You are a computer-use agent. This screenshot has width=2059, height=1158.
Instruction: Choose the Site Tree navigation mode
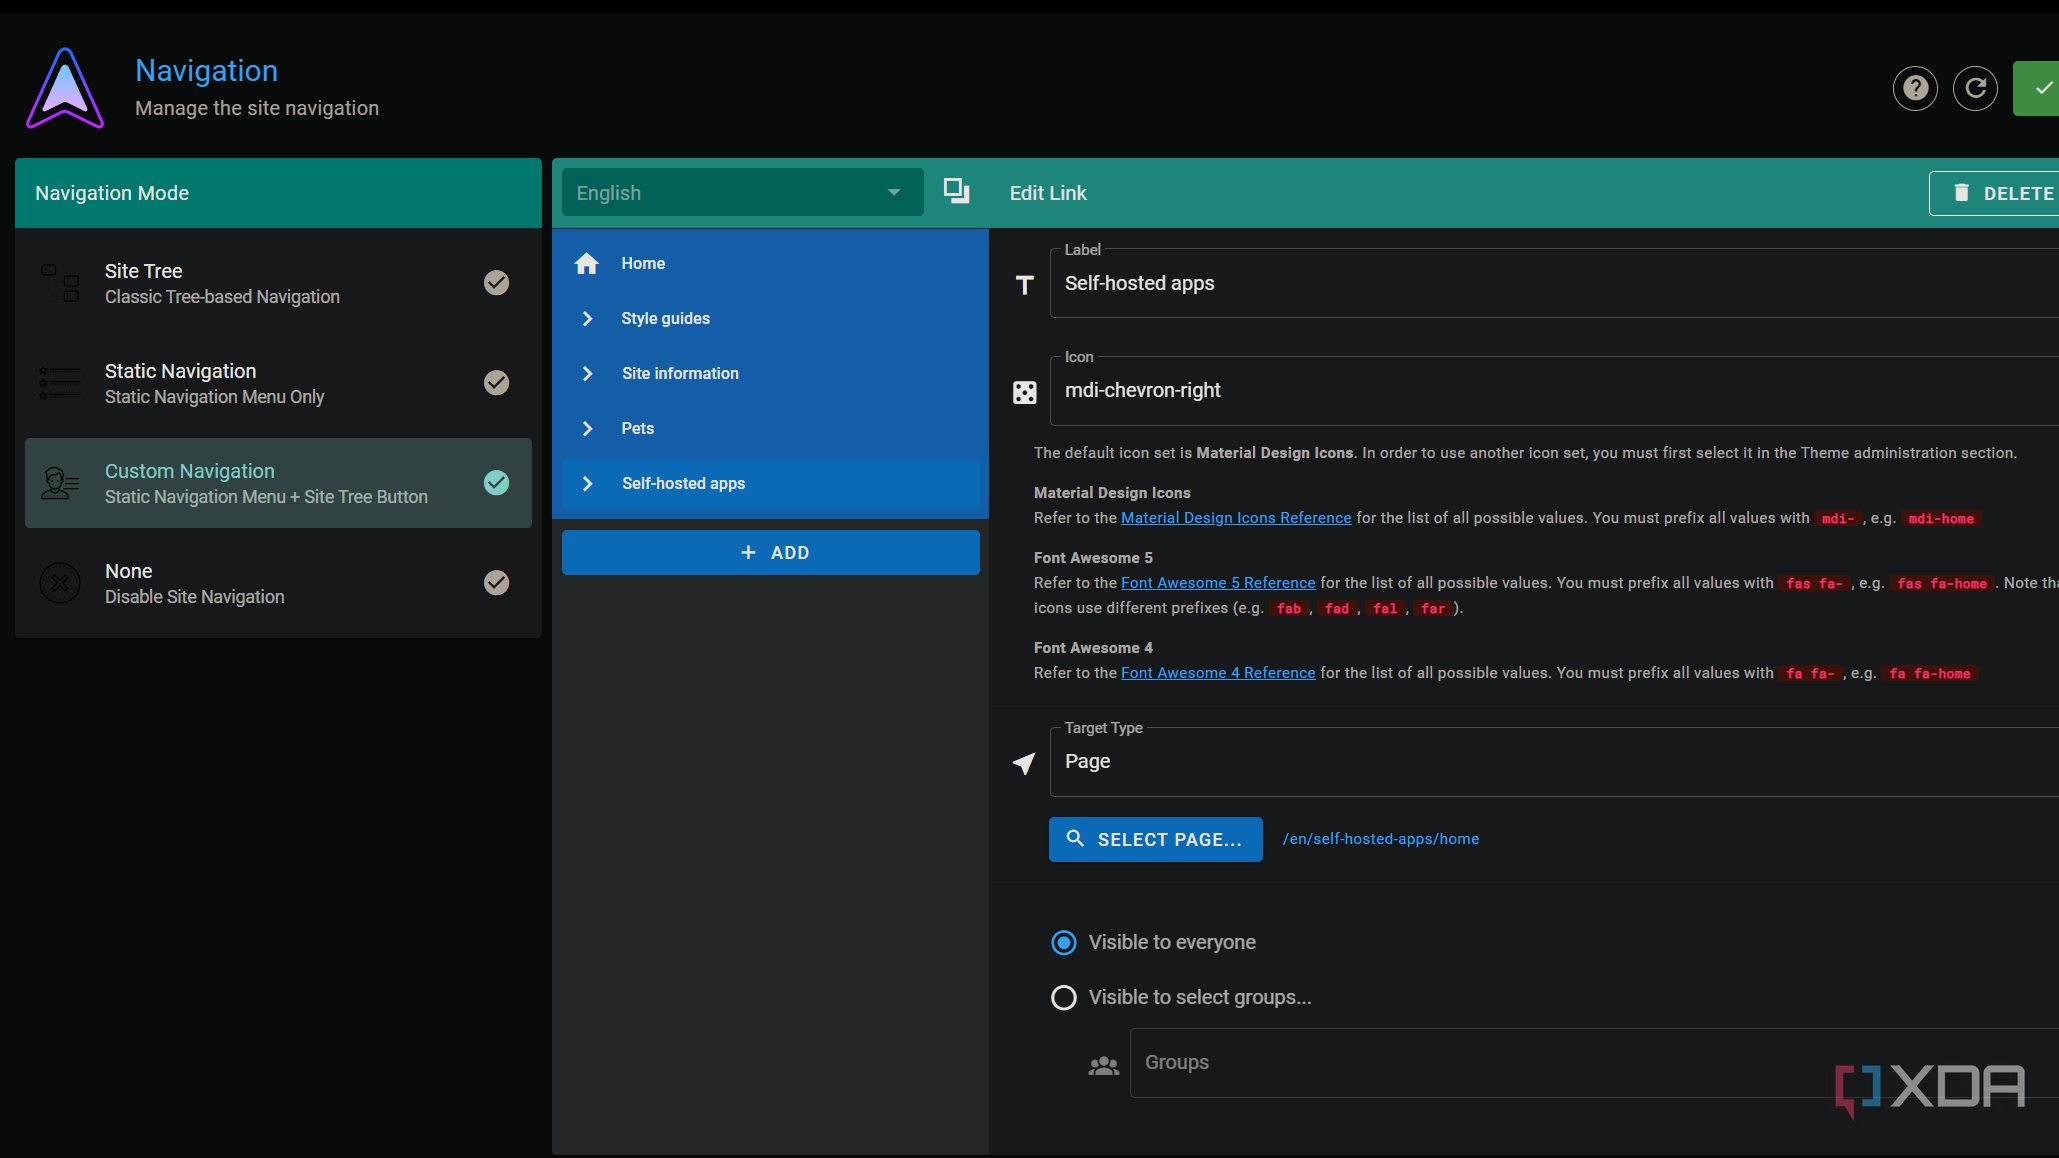[278, 283]
